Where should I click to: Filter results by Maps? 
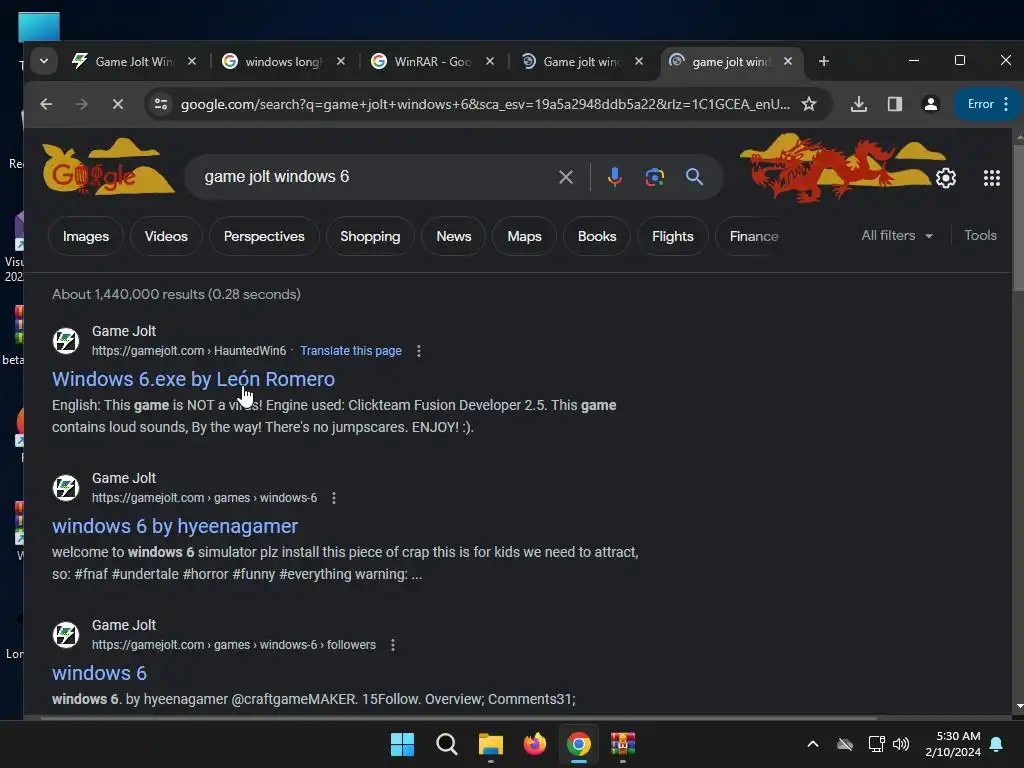pos(524,236)
